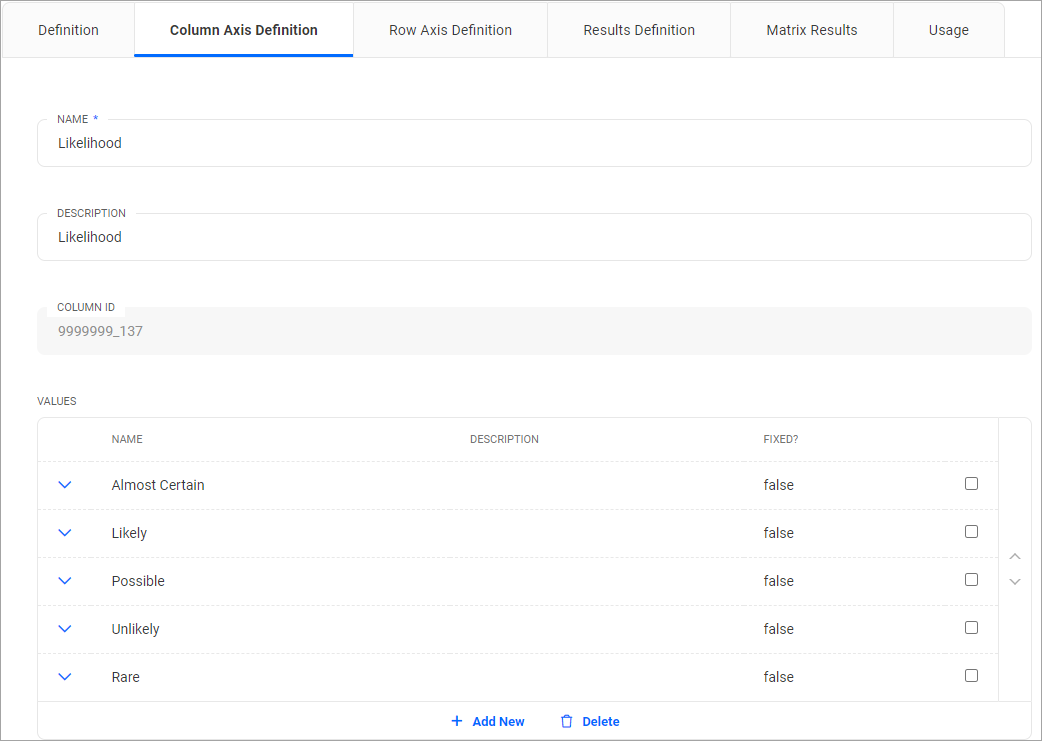The image size is (1042, 741).
Task: Tick the checkbox for the Rare row
Action: coord(971,676)
